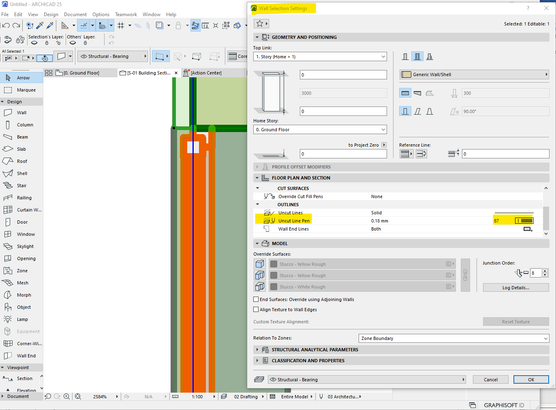Select the Slab tool
The height and width of the screenshot is (410, 556).
[21, 149]
